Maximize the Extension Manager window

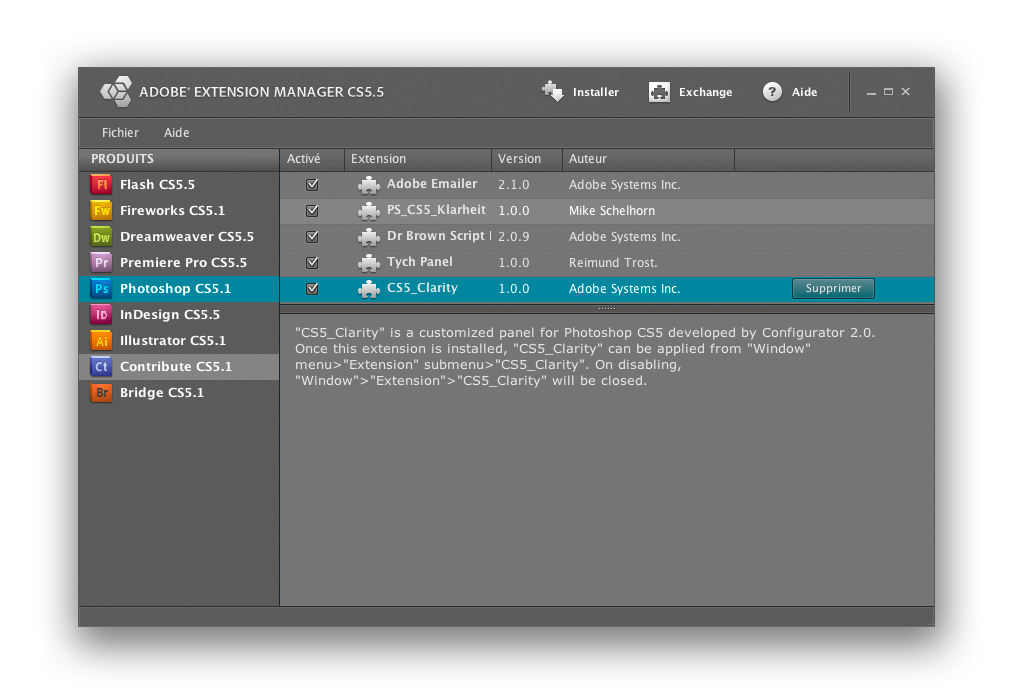tap(889, 92)
